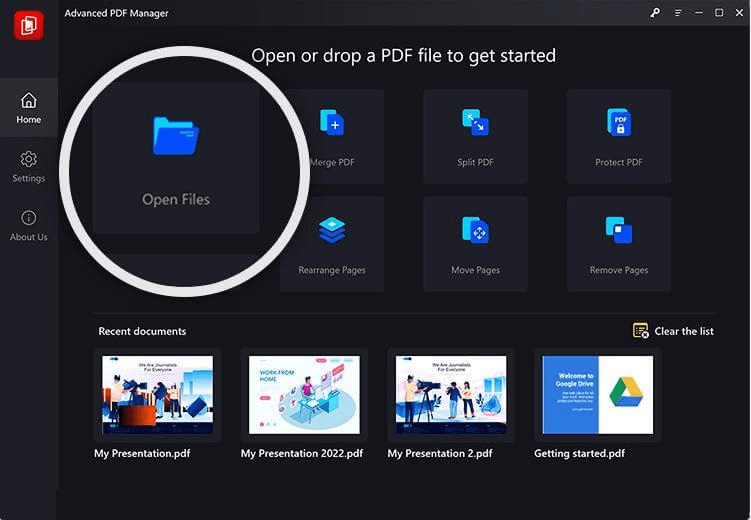Maximize the application window
751x520 pixels.
[x=719, y=13]
